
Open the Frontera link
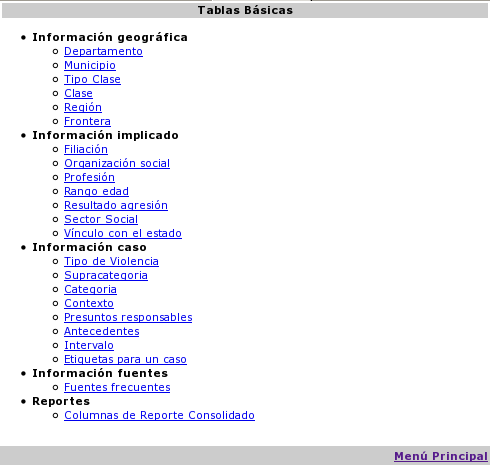point(87,121)
